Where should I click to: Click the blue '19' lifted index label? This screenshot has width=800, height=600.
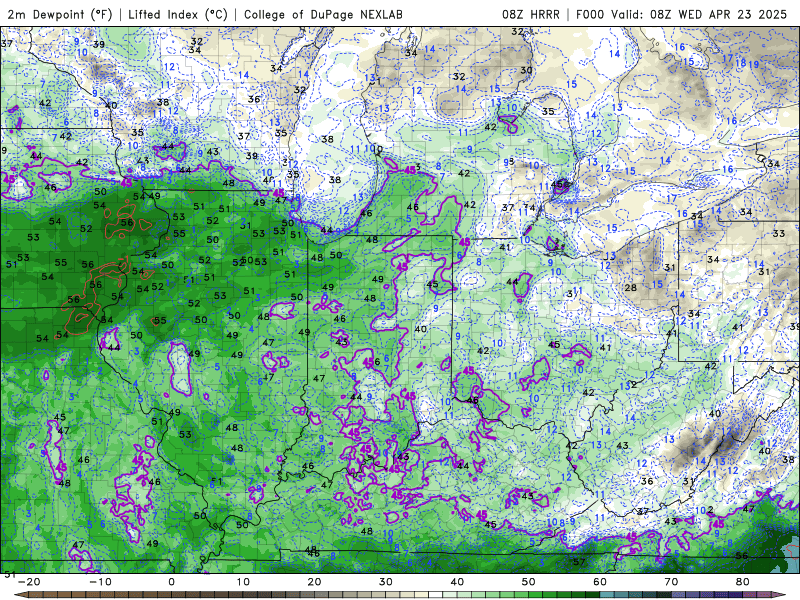754,64
